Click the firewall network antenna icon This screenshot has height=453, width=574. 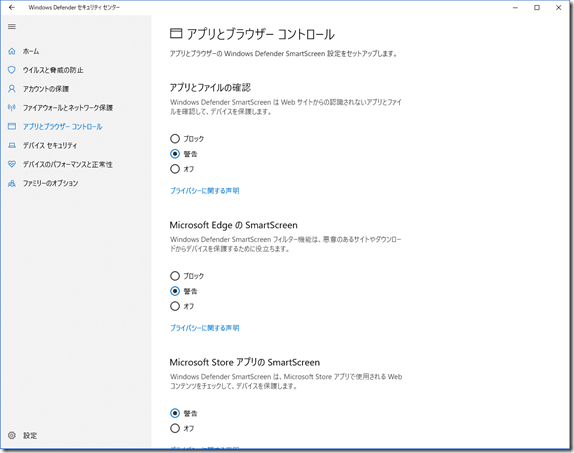(x=12, y=108)
